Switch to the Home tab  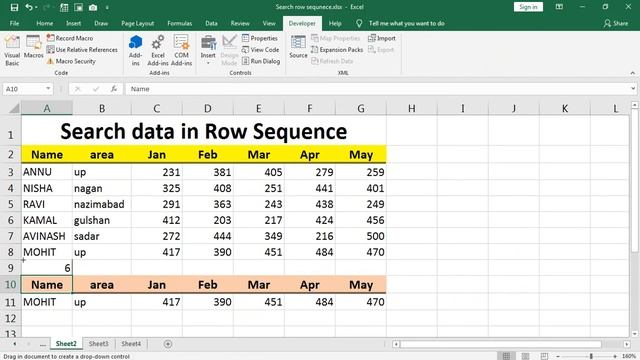pos(44,23)
